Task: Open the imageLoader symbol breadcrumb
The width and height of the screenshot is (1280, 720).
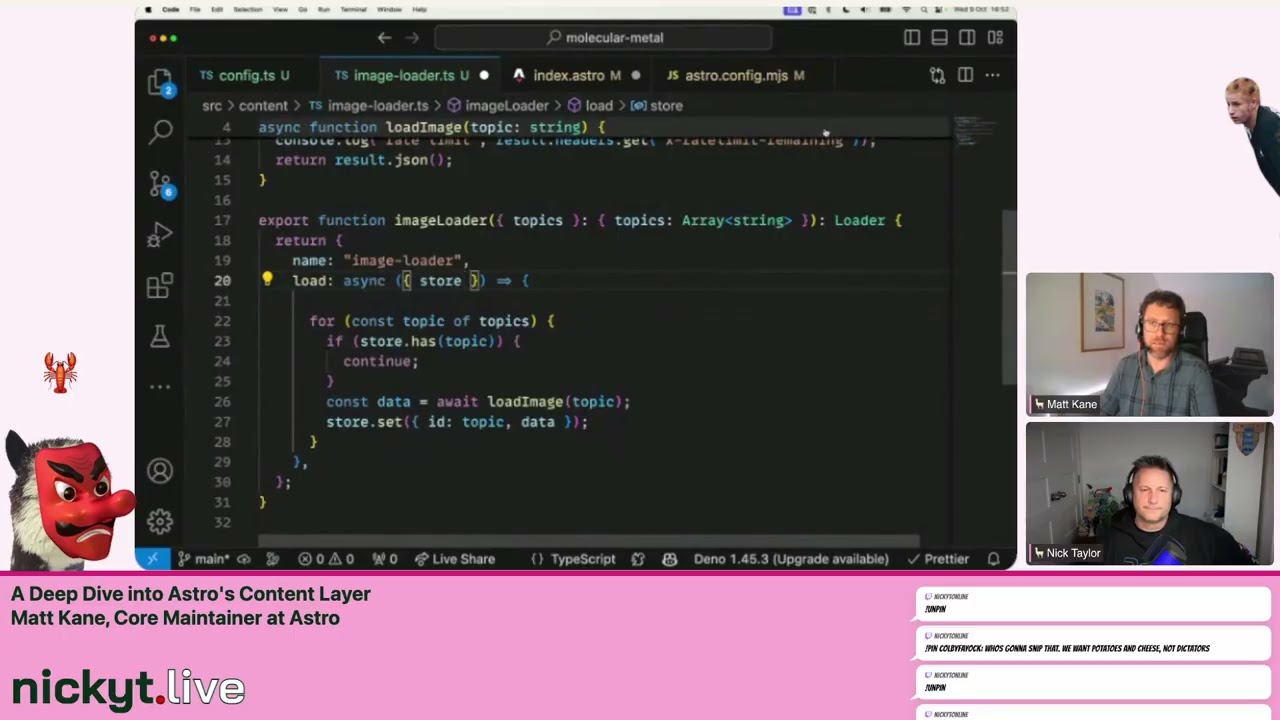Action: (497, 105)
